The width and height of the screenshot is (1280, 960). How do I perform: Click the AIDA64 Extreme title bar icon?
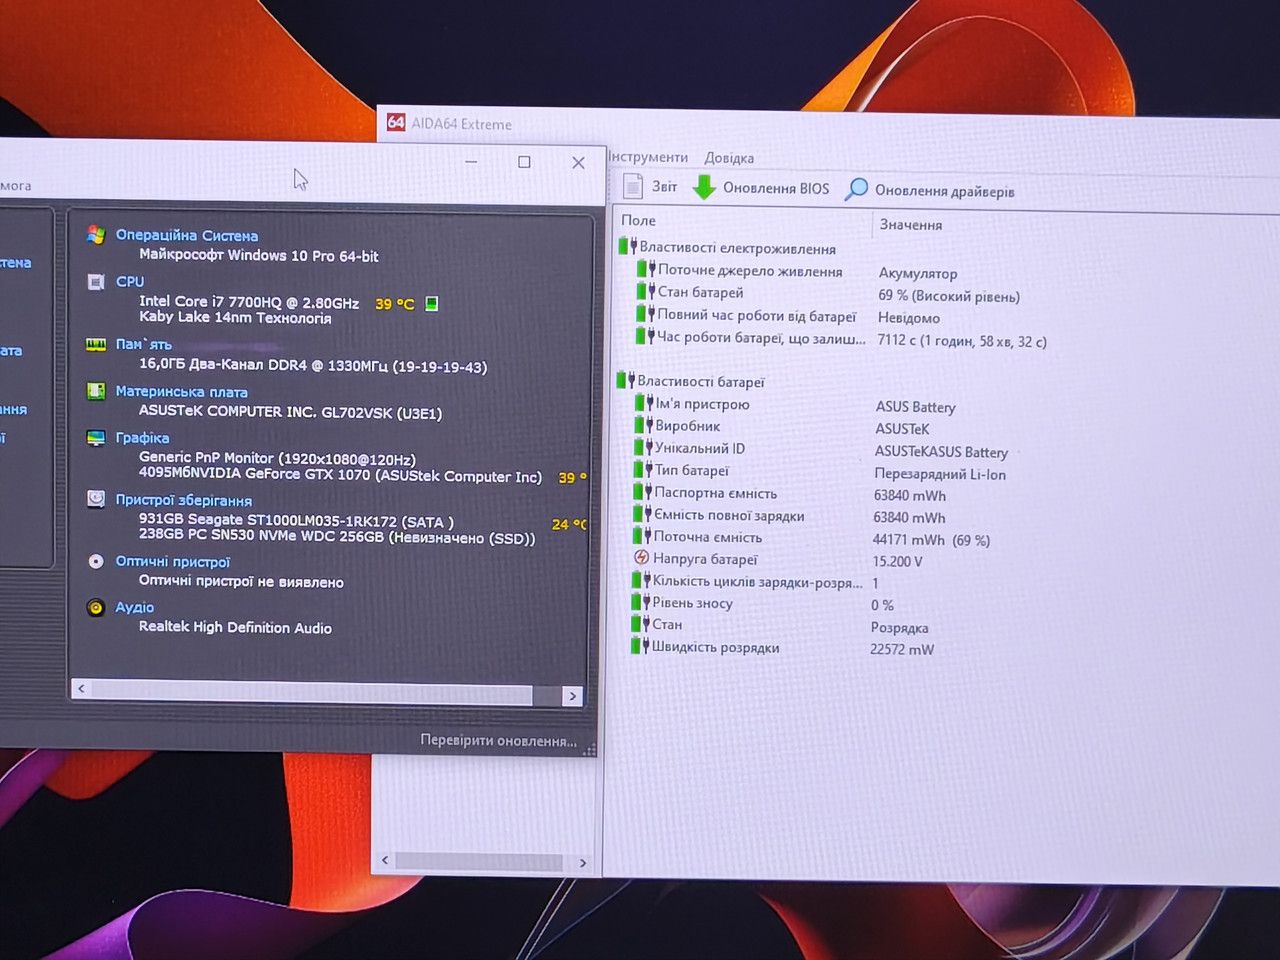[396, 123]
